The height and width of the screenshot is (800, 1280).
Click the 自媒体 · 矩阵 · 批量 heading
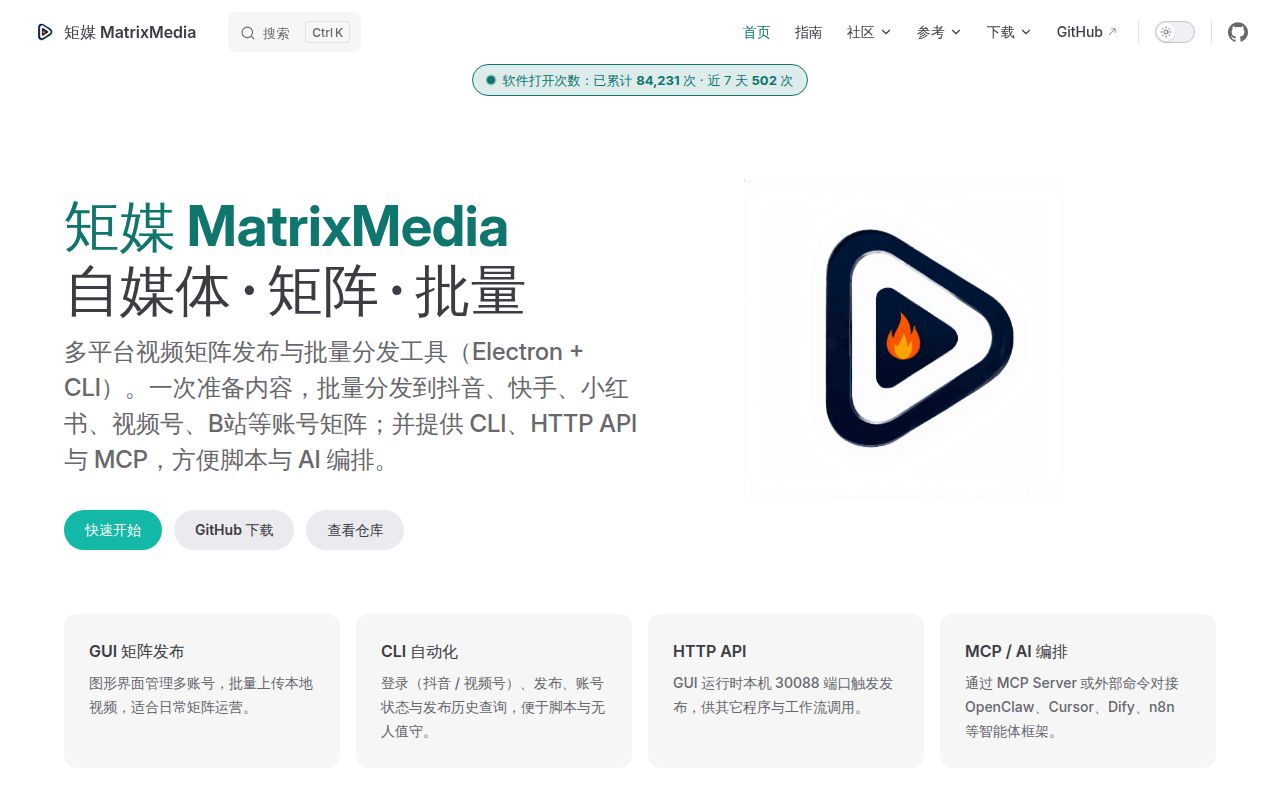point(295,291)
